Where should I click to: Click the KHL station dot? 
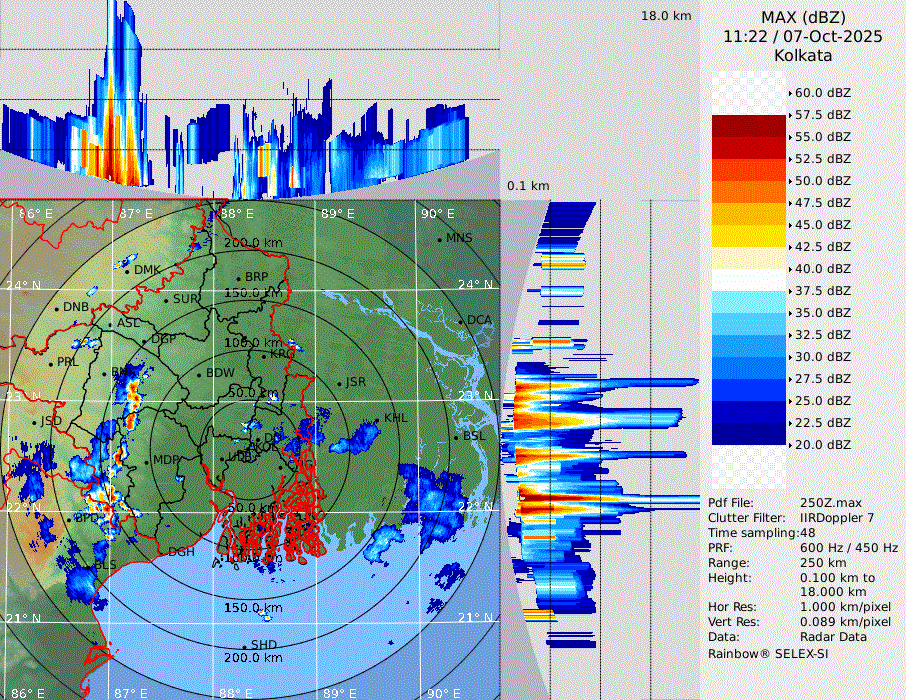coord(378,418)
